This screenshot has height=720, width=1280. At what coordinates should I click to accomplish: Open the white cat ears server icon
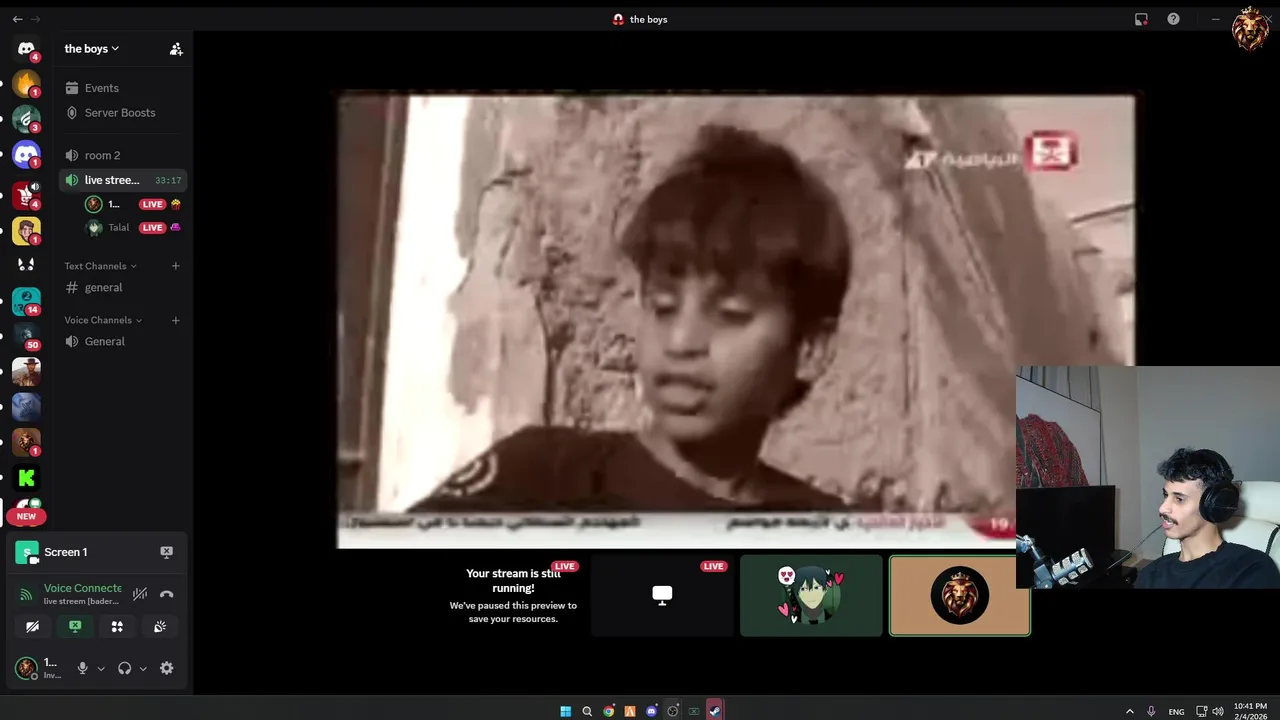[x=26, y=265]
